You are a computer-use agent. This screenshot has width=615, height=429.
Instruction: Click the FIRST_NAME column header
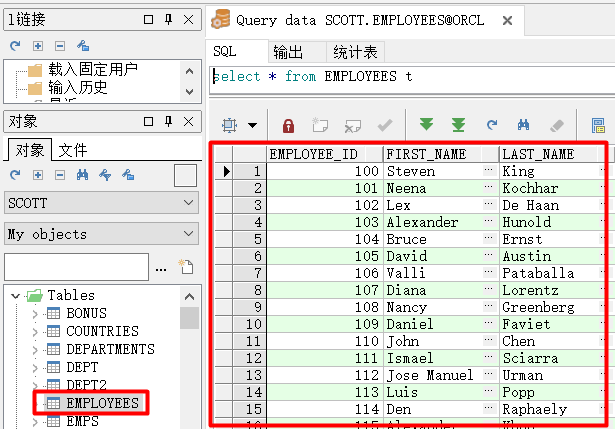tap(441, 154)
